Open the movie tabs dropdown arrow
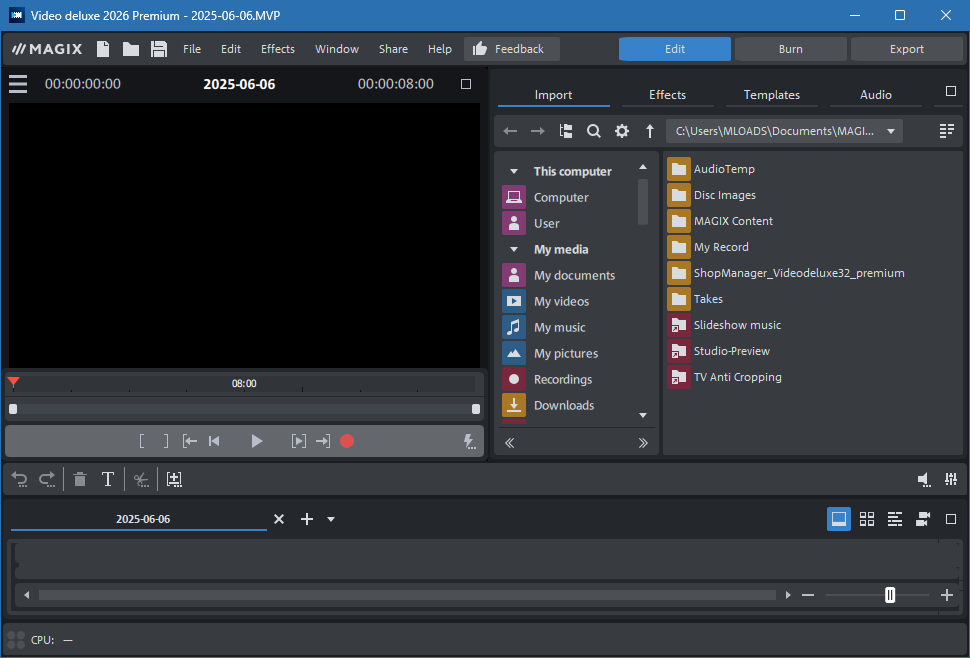 331,519
